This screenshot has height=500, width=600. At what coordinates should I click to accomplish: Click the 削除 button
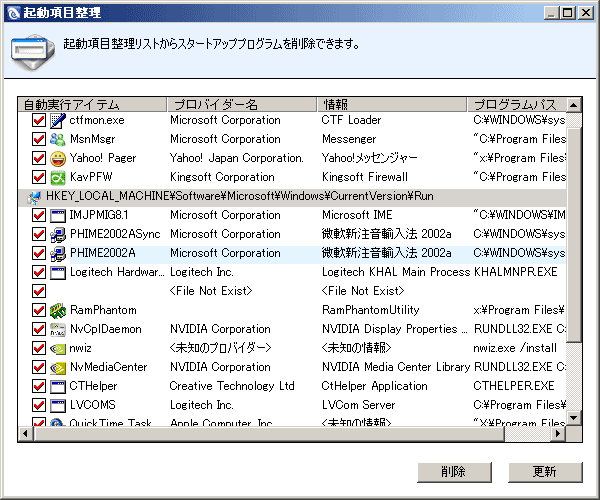point(454,472)
